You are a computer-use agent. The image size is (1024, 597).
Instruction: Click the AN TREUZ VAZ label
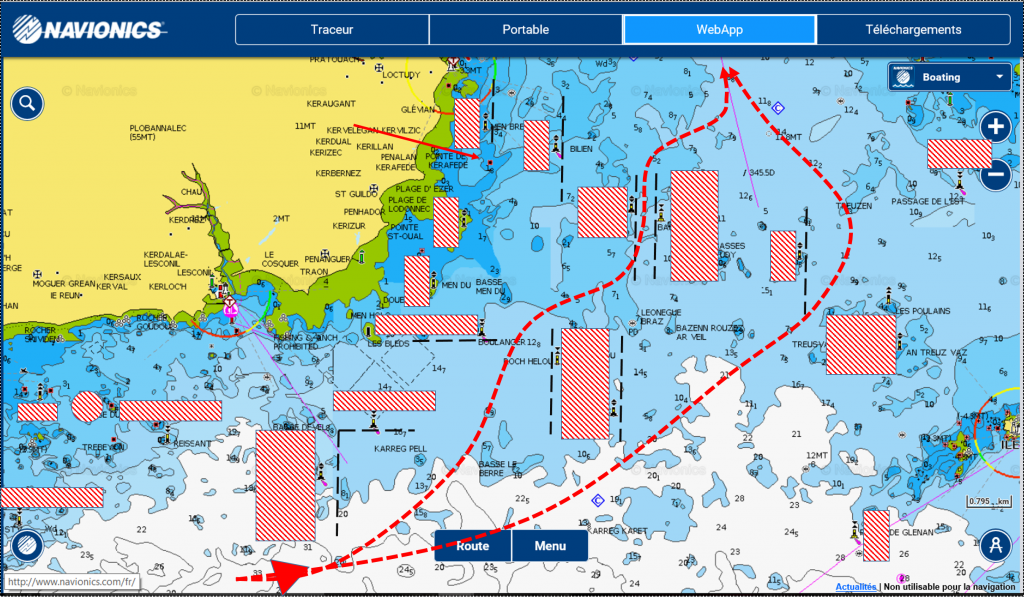point(936,353)
